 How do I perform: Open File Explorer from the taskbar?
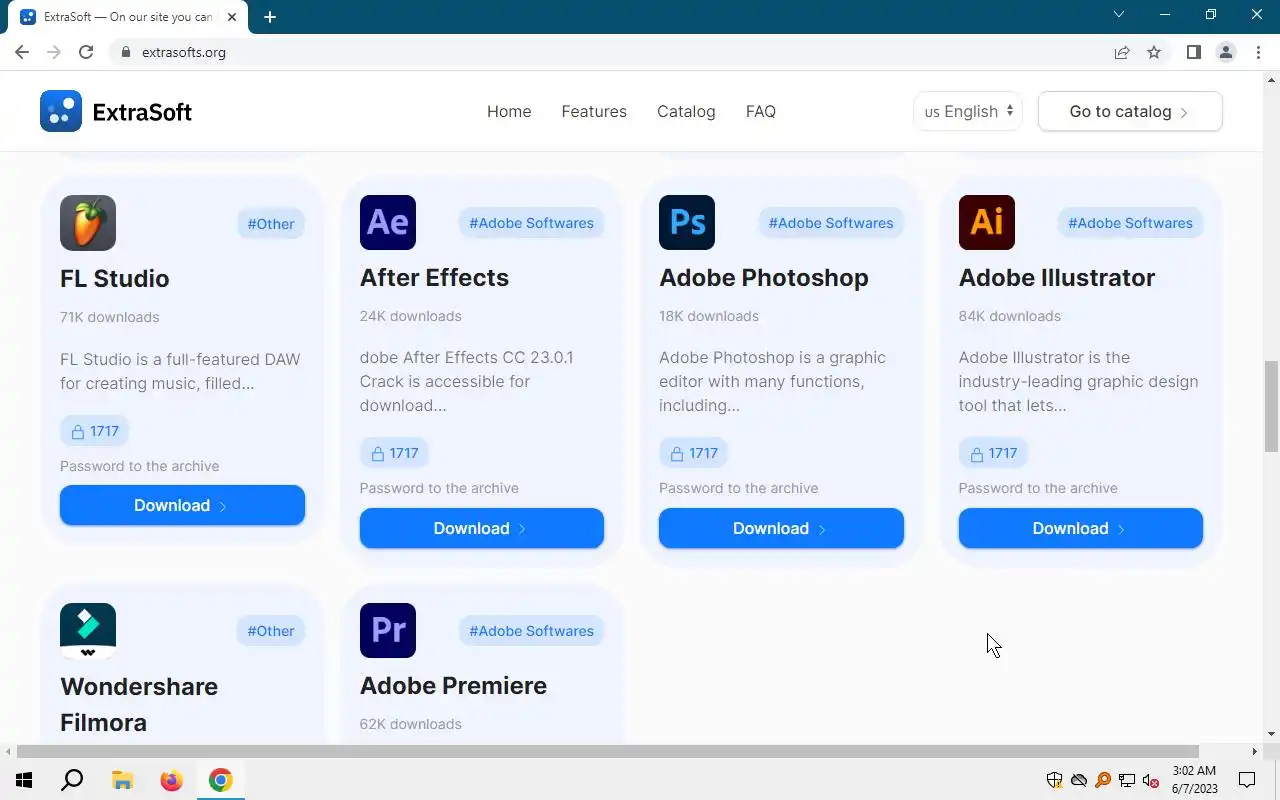coord(122,780)
